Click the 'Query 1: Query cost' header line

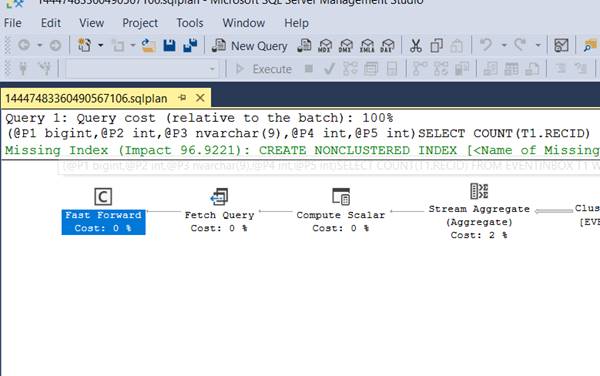[x=199, y=118]
